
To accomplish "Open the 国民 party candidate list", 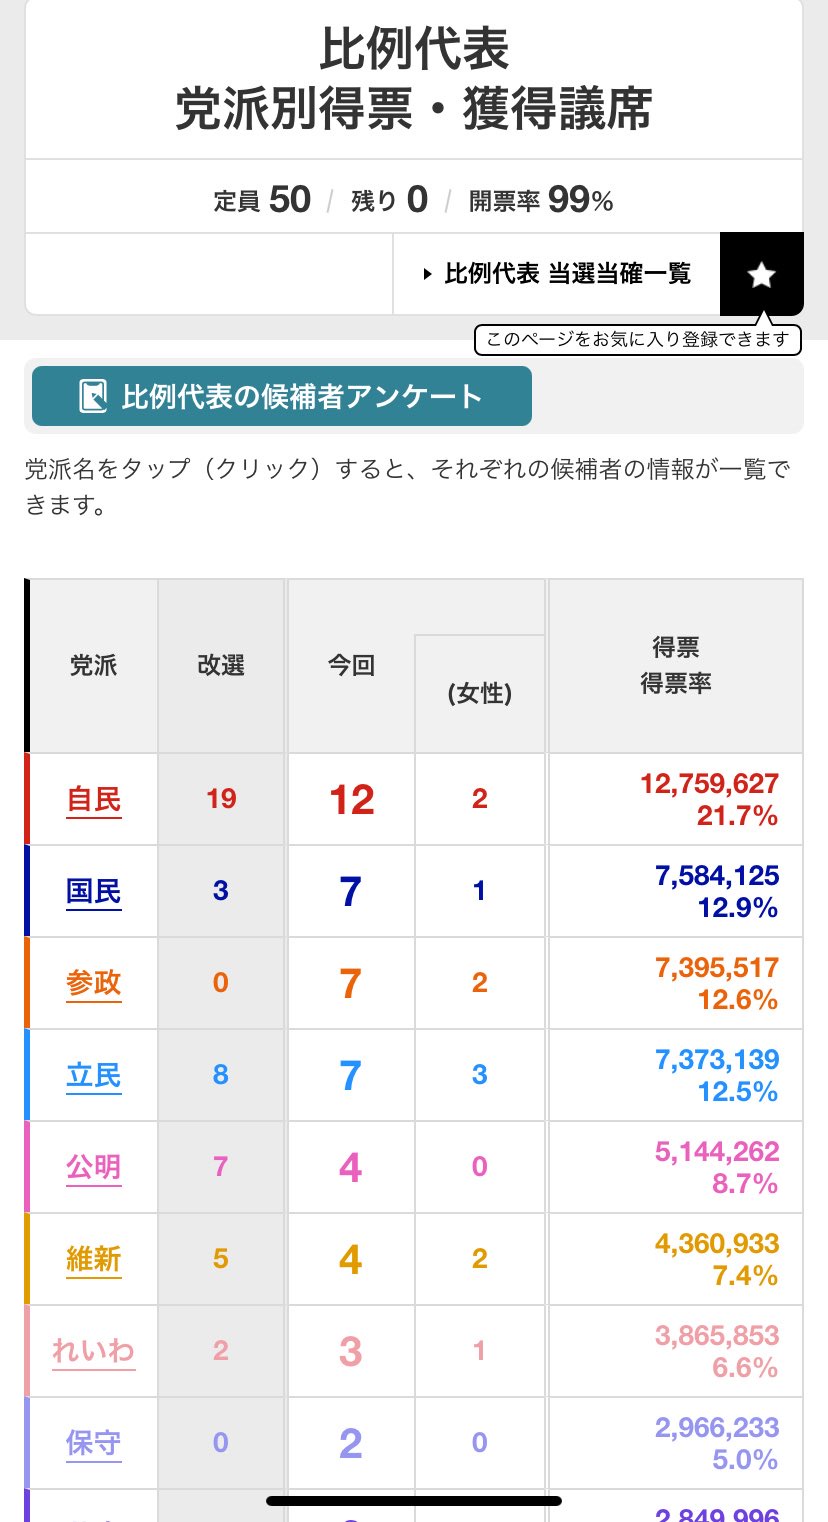I will coord(94,891).
